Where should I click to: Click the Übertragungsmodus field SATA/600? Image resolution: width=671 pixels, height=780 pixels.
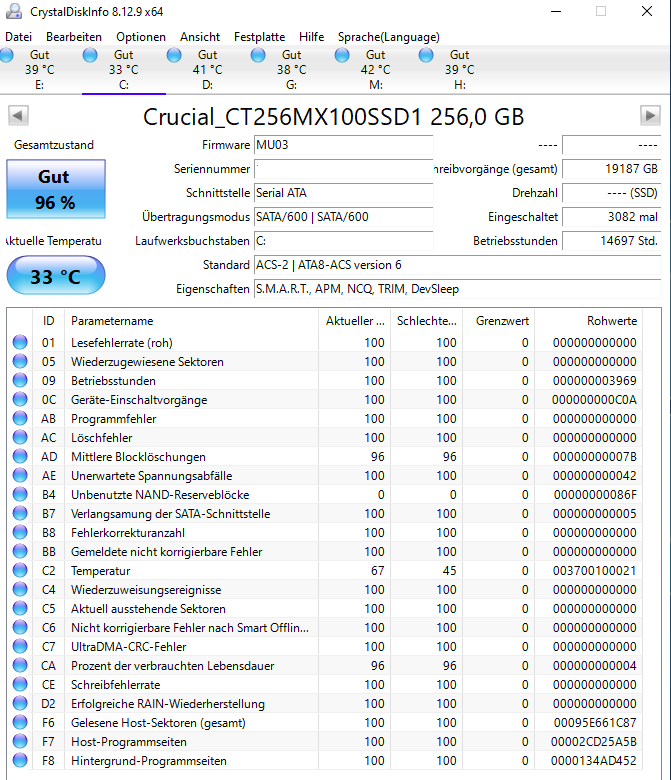[343, 217]
